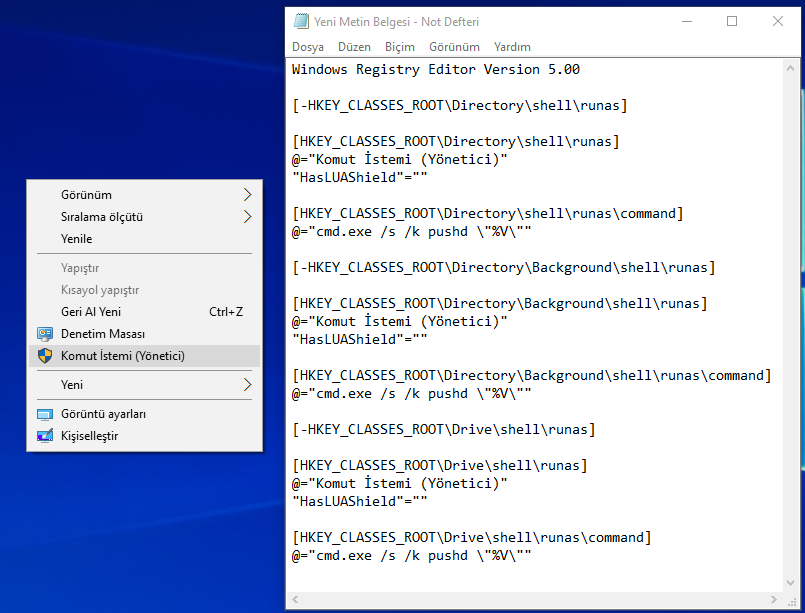805x613 pixels.
Task: Maximize the Notepad window
Action: pos(732,21)
